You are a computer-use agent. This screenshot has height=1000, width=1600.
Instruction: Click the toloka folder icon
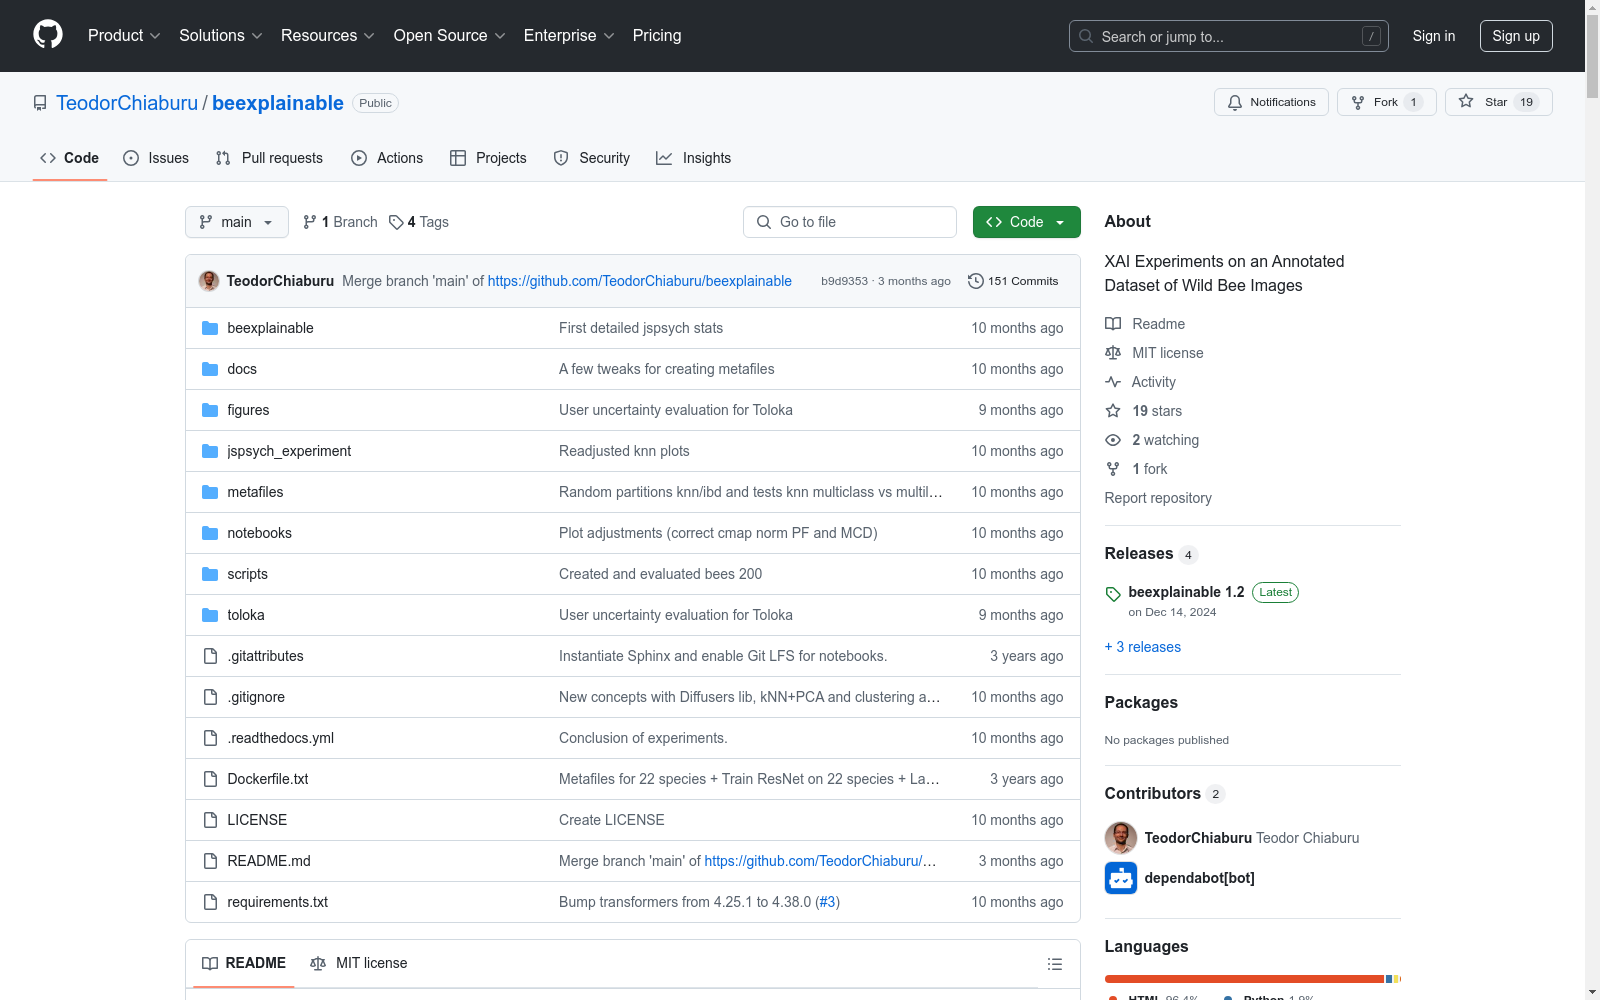(210, 615)
